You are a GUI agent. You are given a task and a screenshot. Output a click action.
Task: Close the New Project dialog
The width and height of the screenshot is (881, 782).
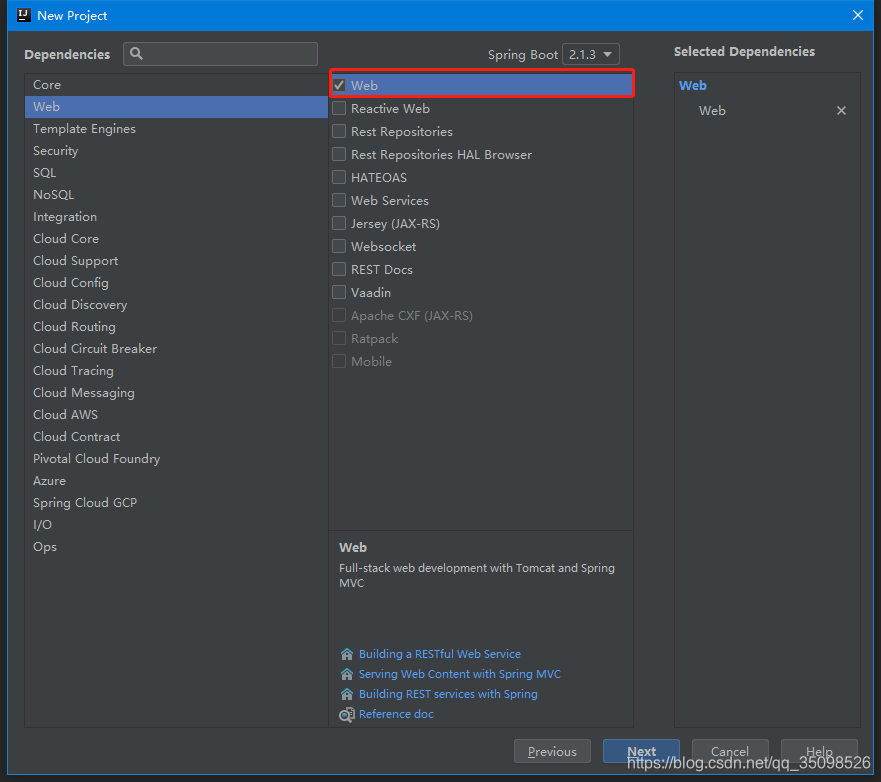pos(857,15)
